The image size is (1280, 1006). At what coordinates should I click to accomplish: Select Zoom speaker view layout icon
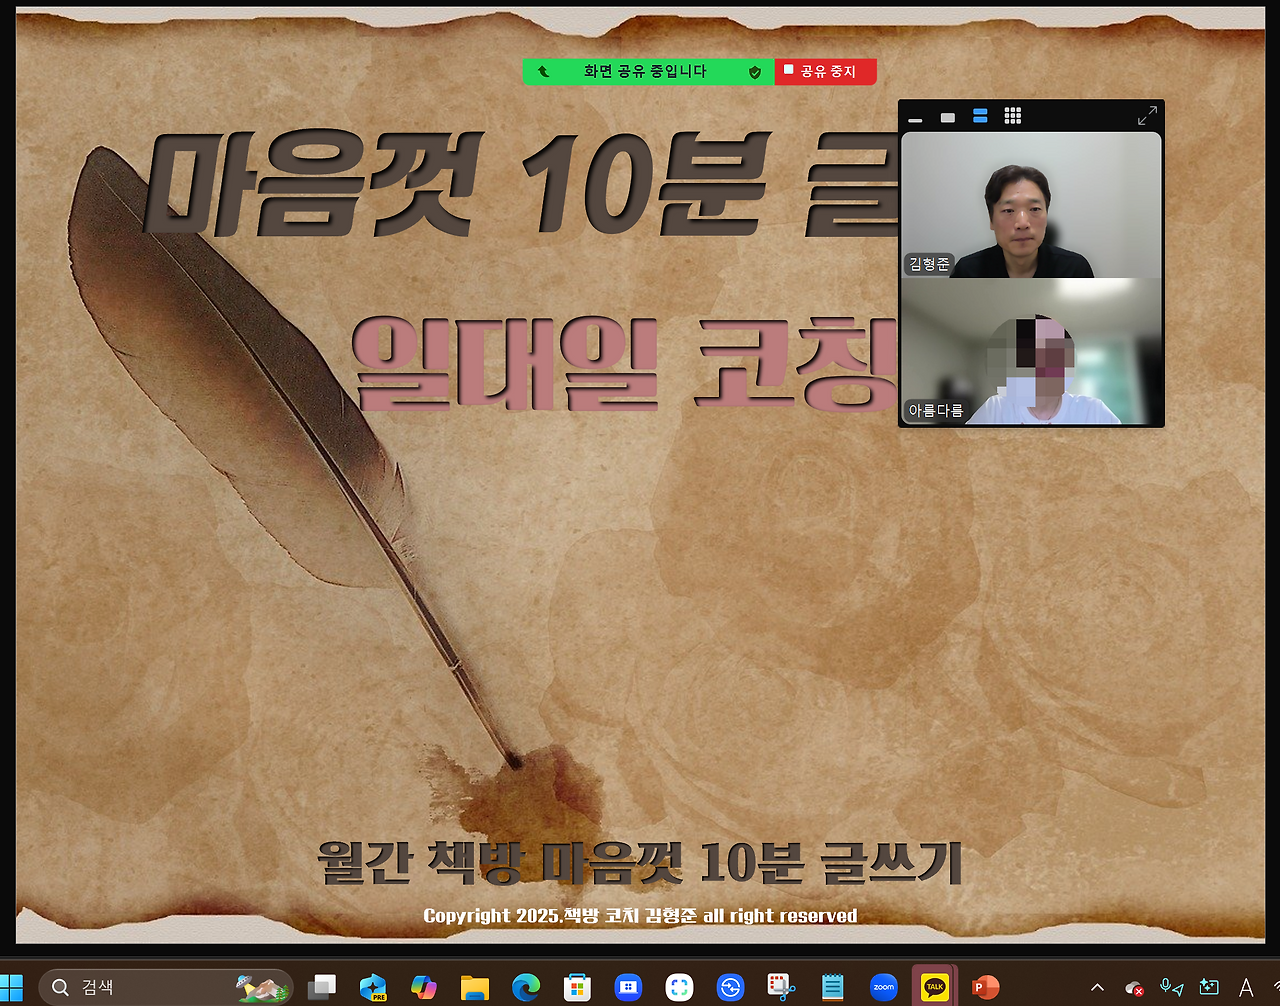tap(947, 117)
